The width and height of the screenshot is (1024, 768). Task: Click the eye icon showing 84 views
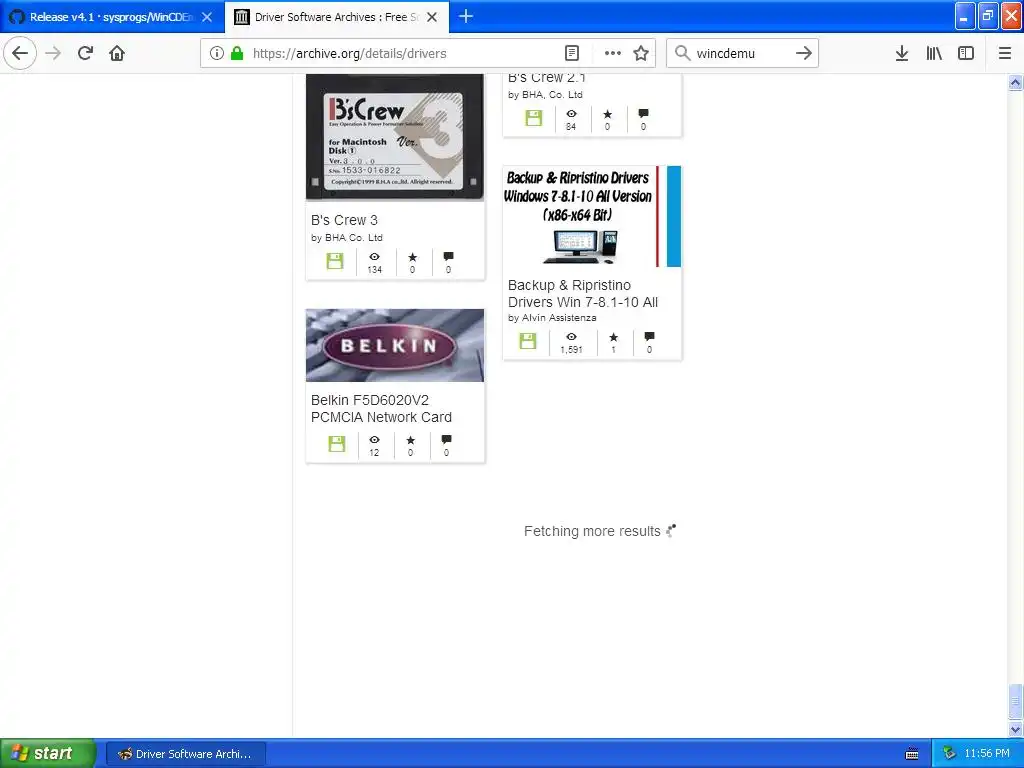(571, 114)
